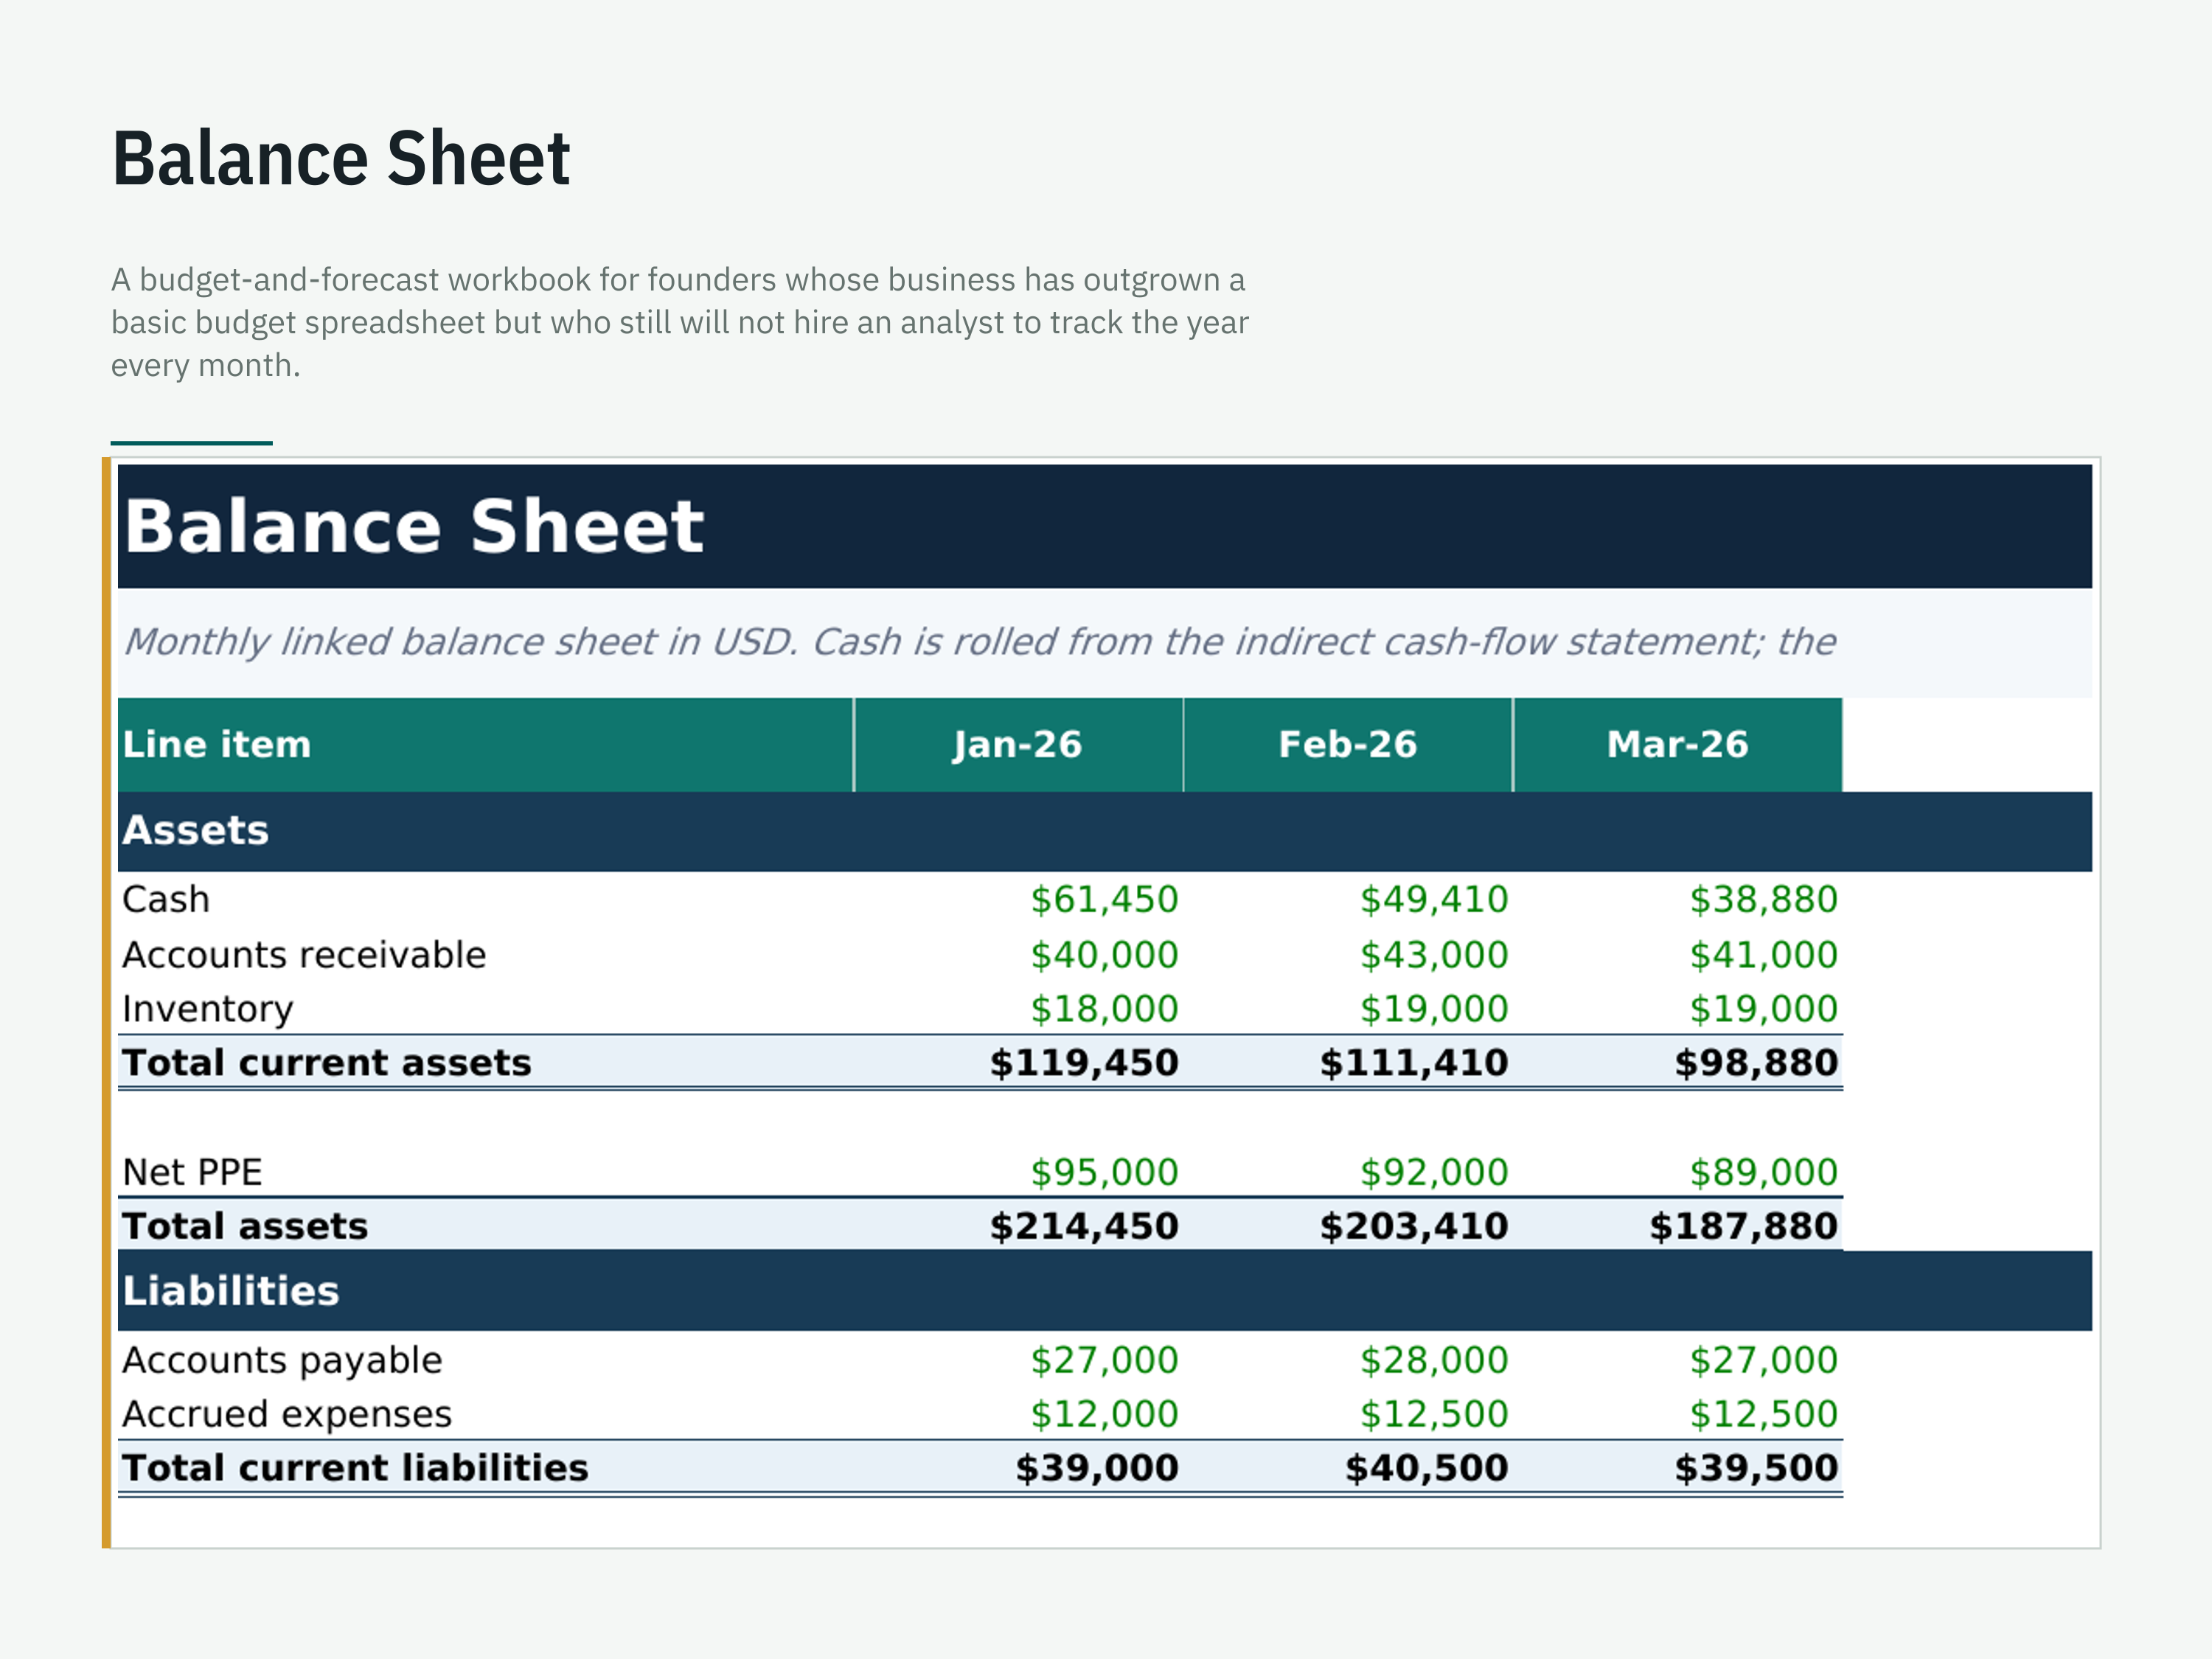Select total assets $214,450
Image resolution: width=2212 pixels, height=1659 pixels.
click(x=1085, y=1226)
